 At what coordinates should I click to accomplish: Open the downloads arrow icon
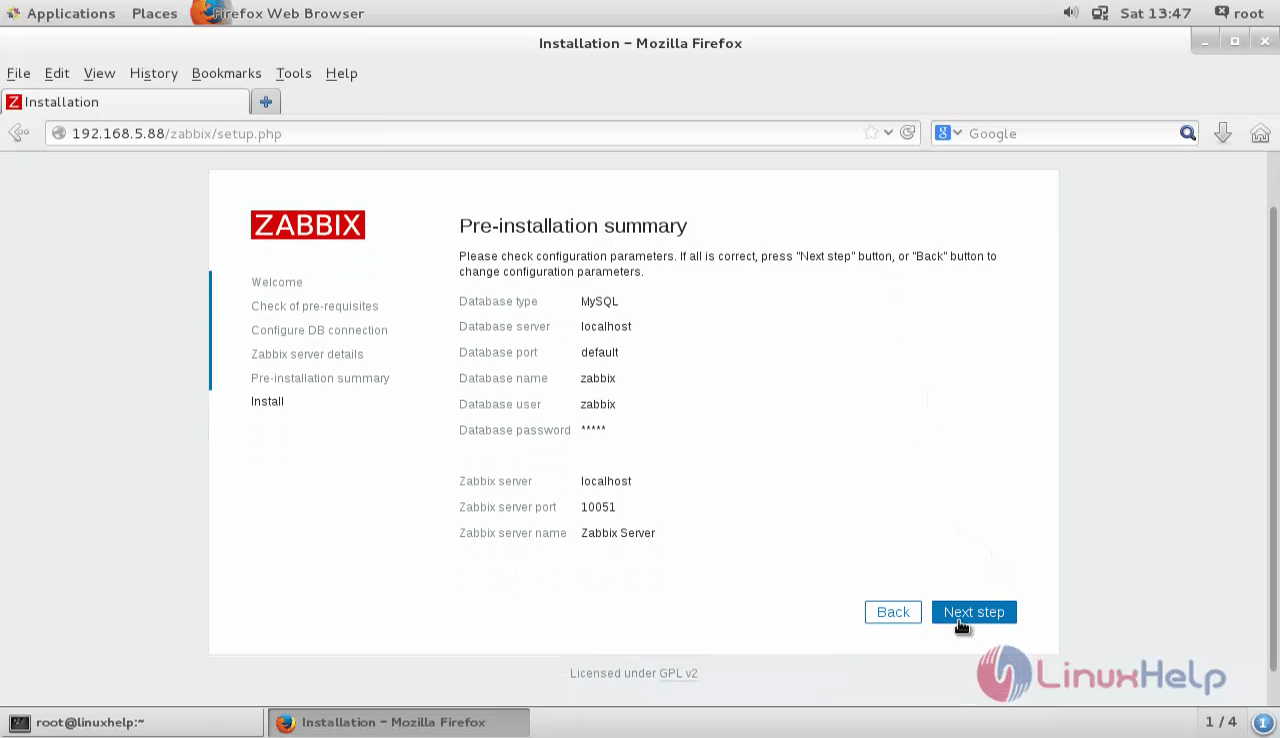tap(1223, 133)
